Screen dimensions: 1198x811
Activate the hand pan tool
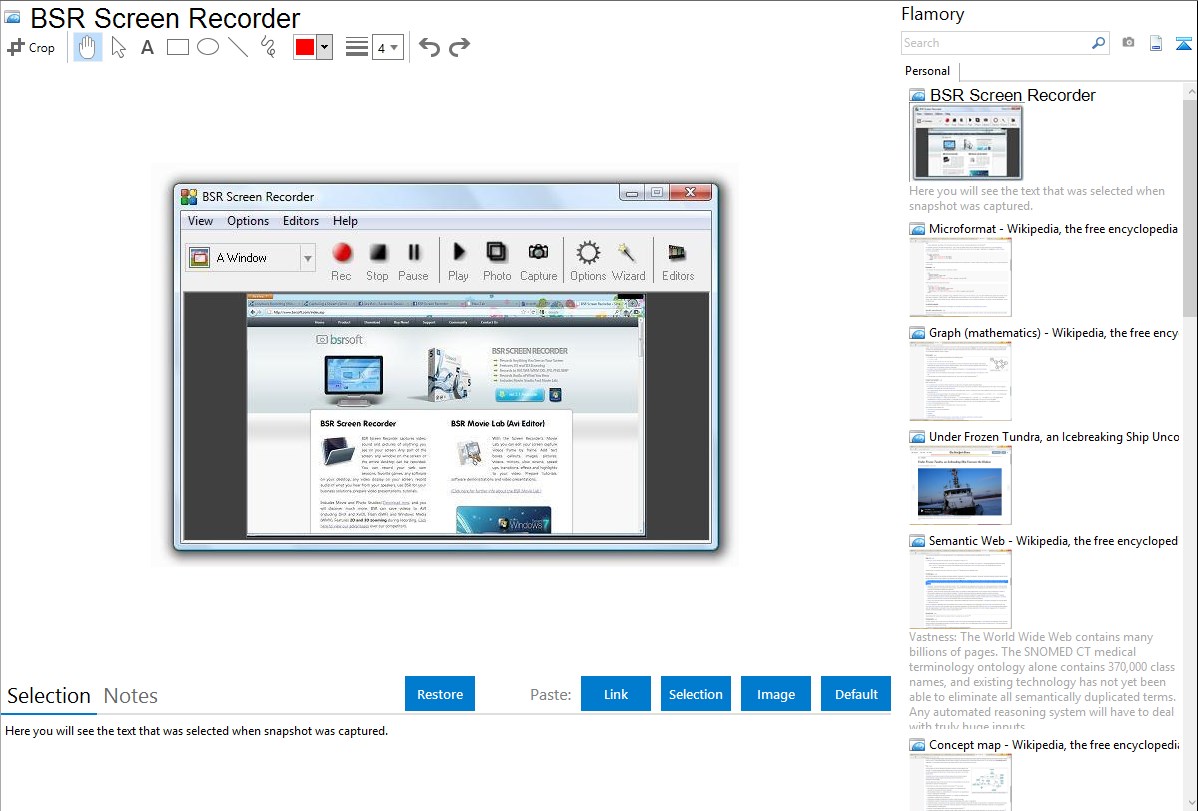click(88, 47)
